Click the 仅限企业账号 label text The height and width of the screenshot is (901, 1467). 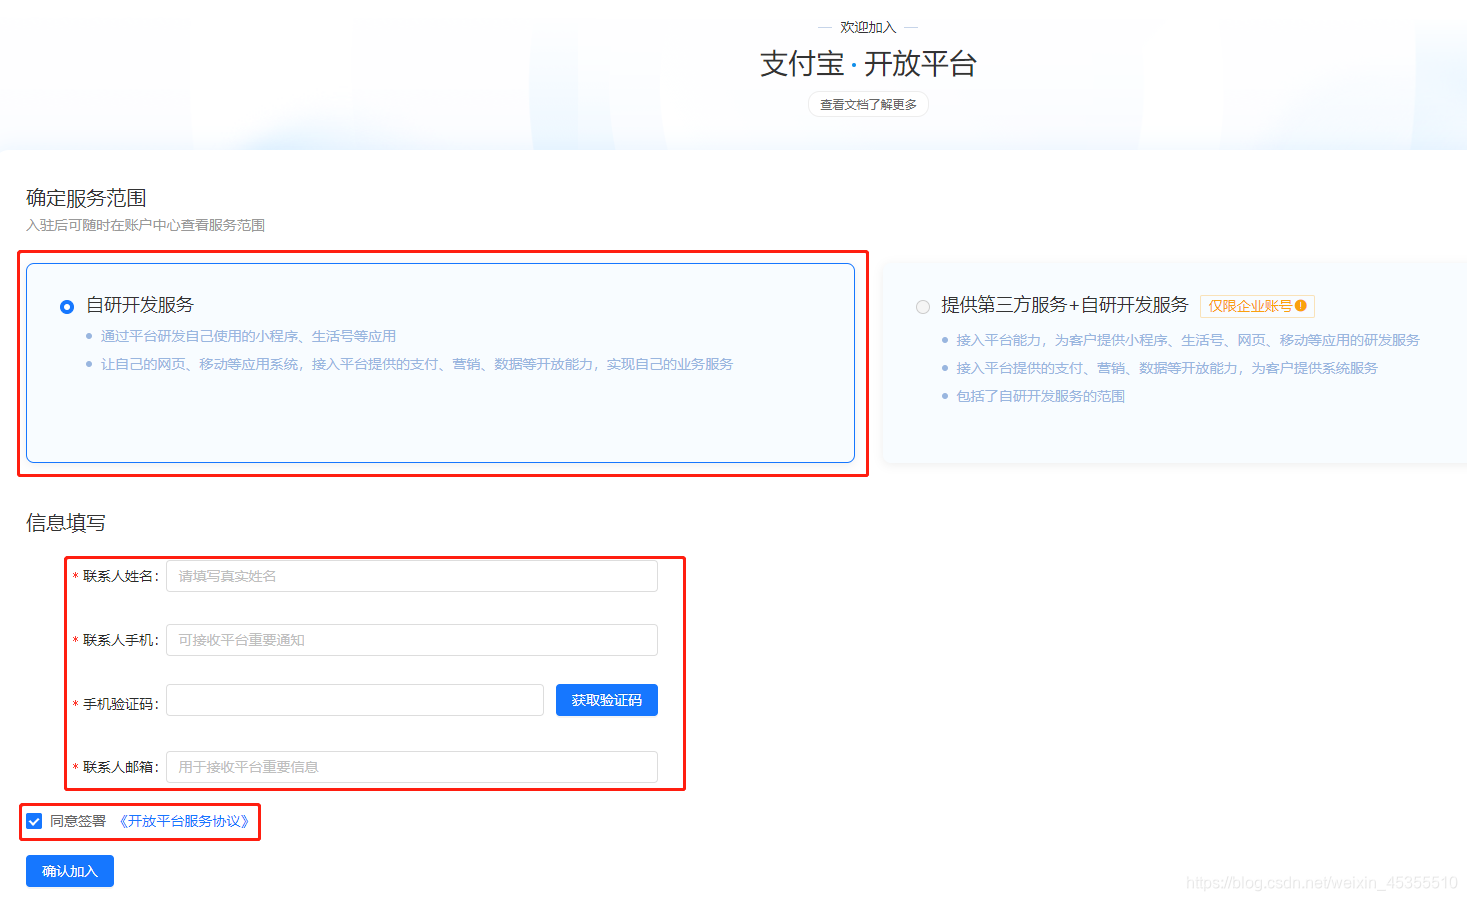1250,306
